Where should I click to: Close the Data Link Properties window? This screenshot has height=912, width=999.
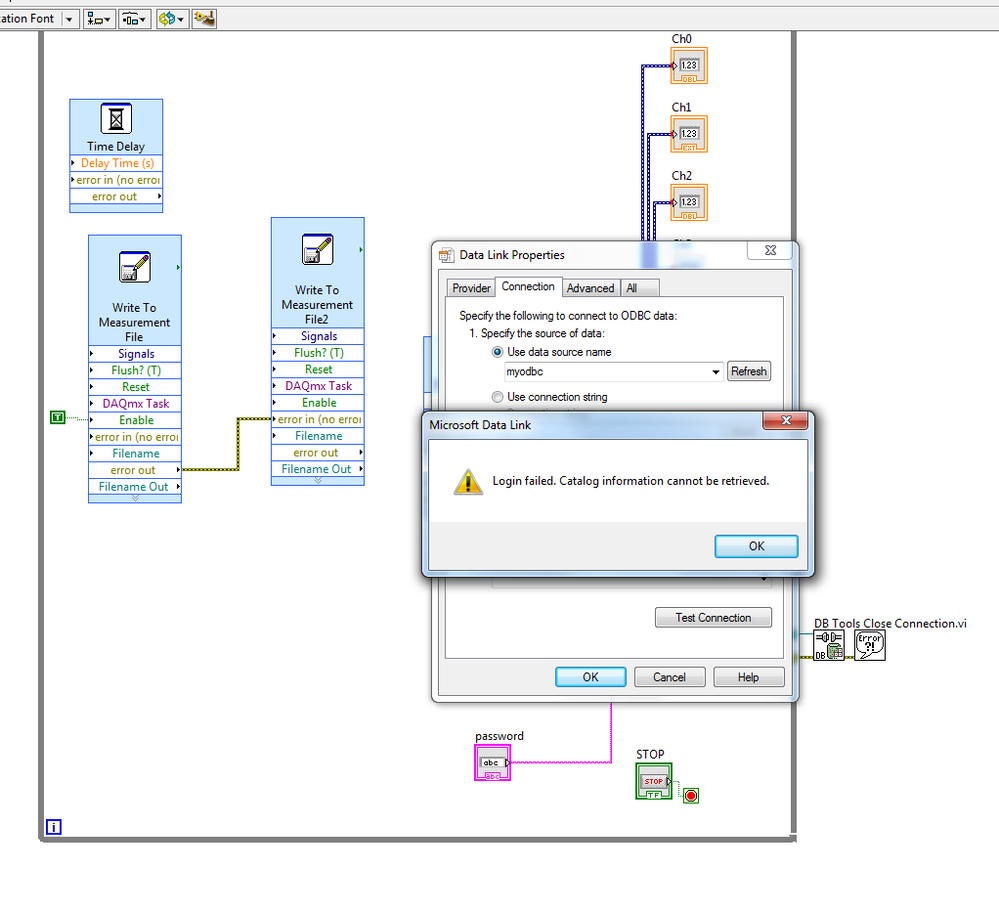point(770,250)
